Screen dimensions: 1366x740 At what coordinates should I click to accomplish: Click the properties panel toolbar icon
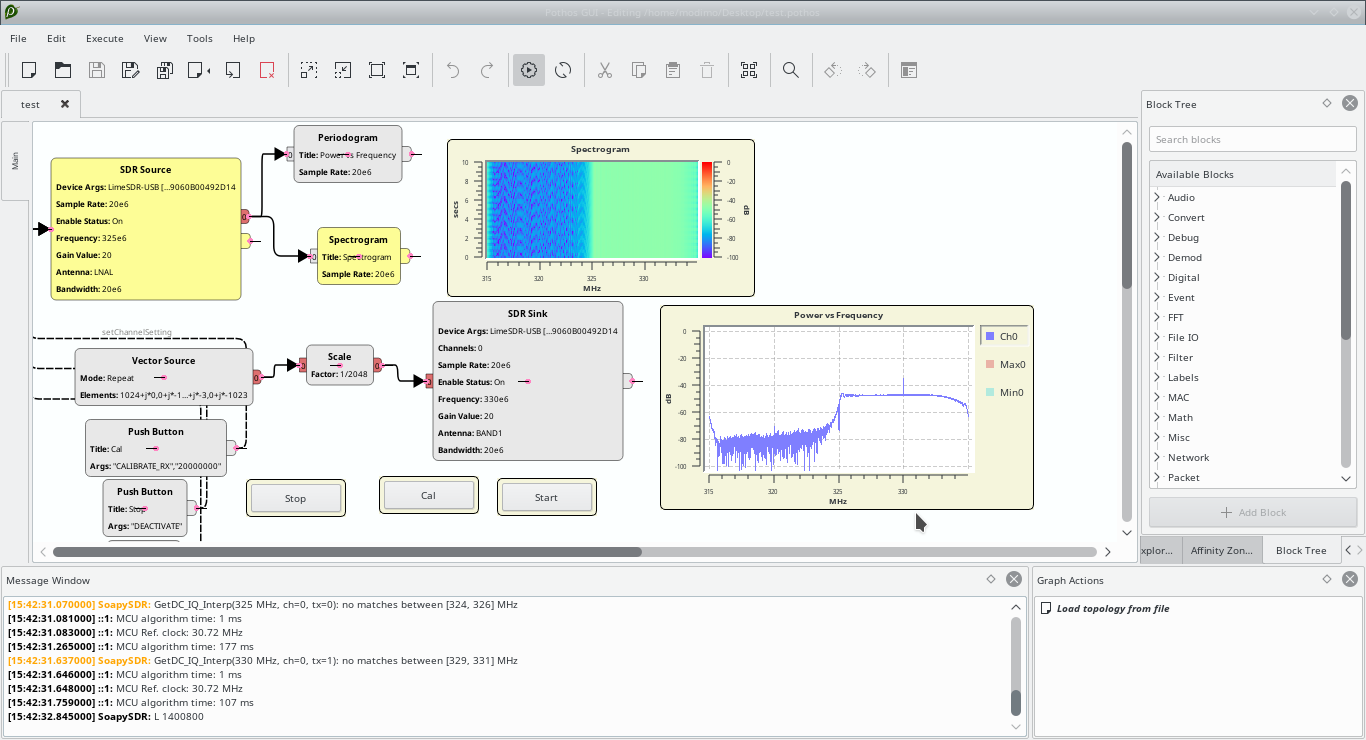tap(909, 70)
